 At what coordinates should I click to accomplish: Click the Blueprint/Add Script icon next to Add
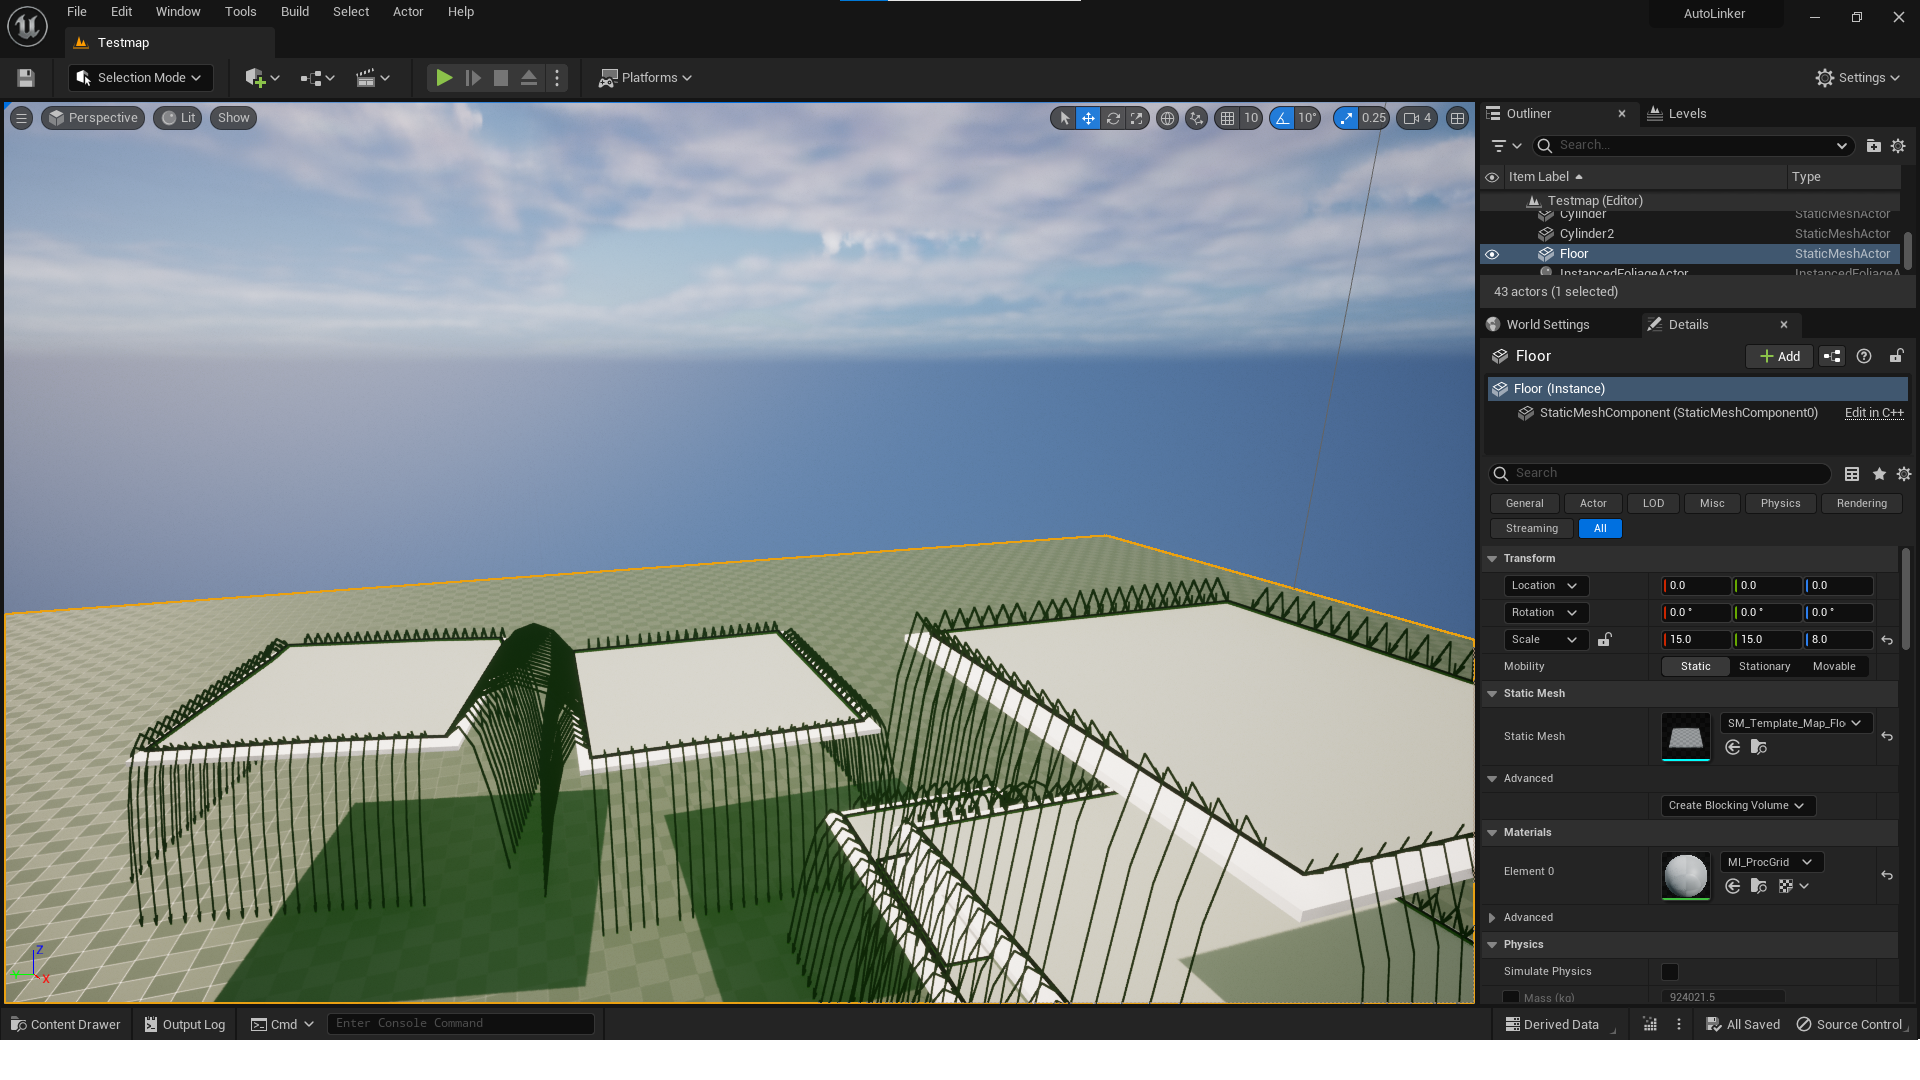click(1832, 357)
